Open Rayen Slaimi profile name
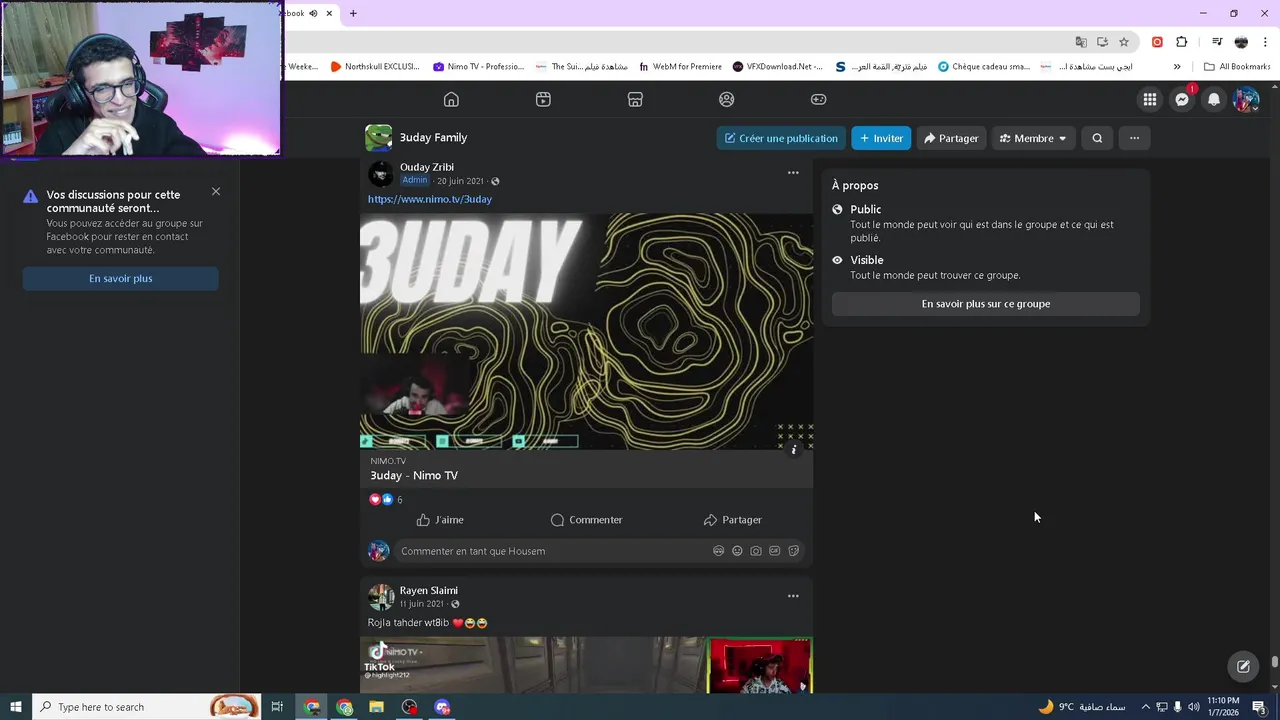Image resolution: width=1280 pixels, height=720 pixels. [429, 590]
